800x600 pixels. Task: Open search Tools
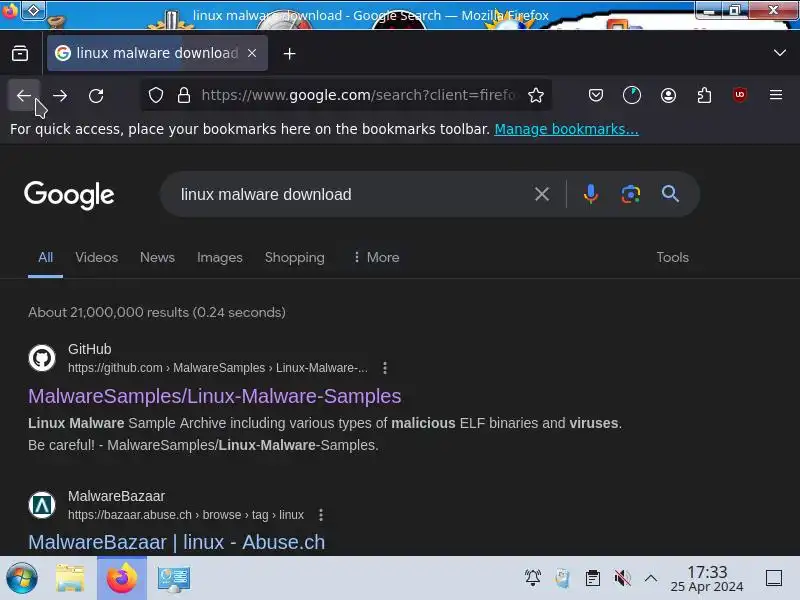click(x=672, y=257)
